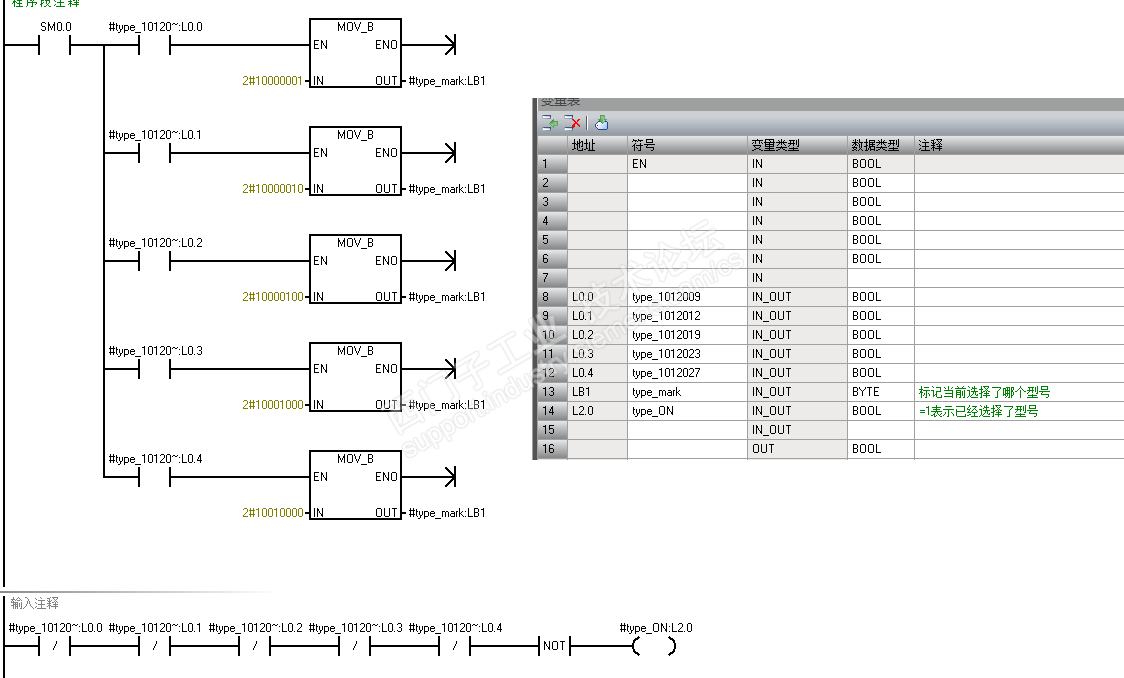1124x678 pixels.
Task: Click the 2#10001000 input operand
Action: pos(272,405)
